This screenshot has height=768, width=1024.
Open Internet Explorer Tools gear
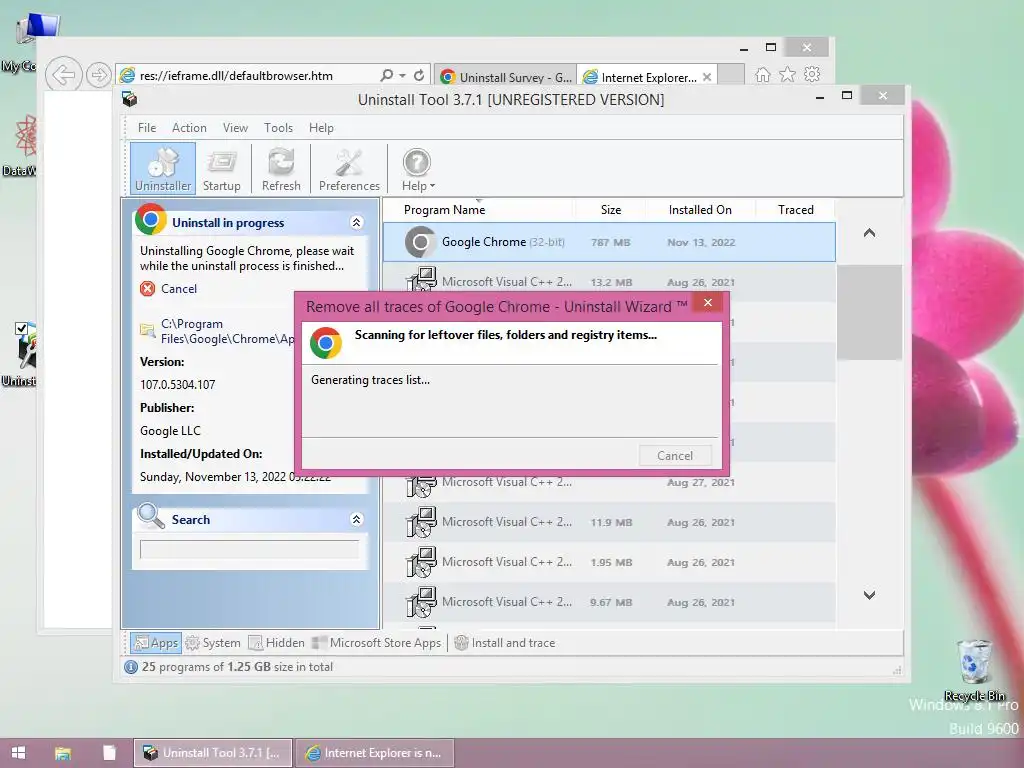tap(812, 74)
